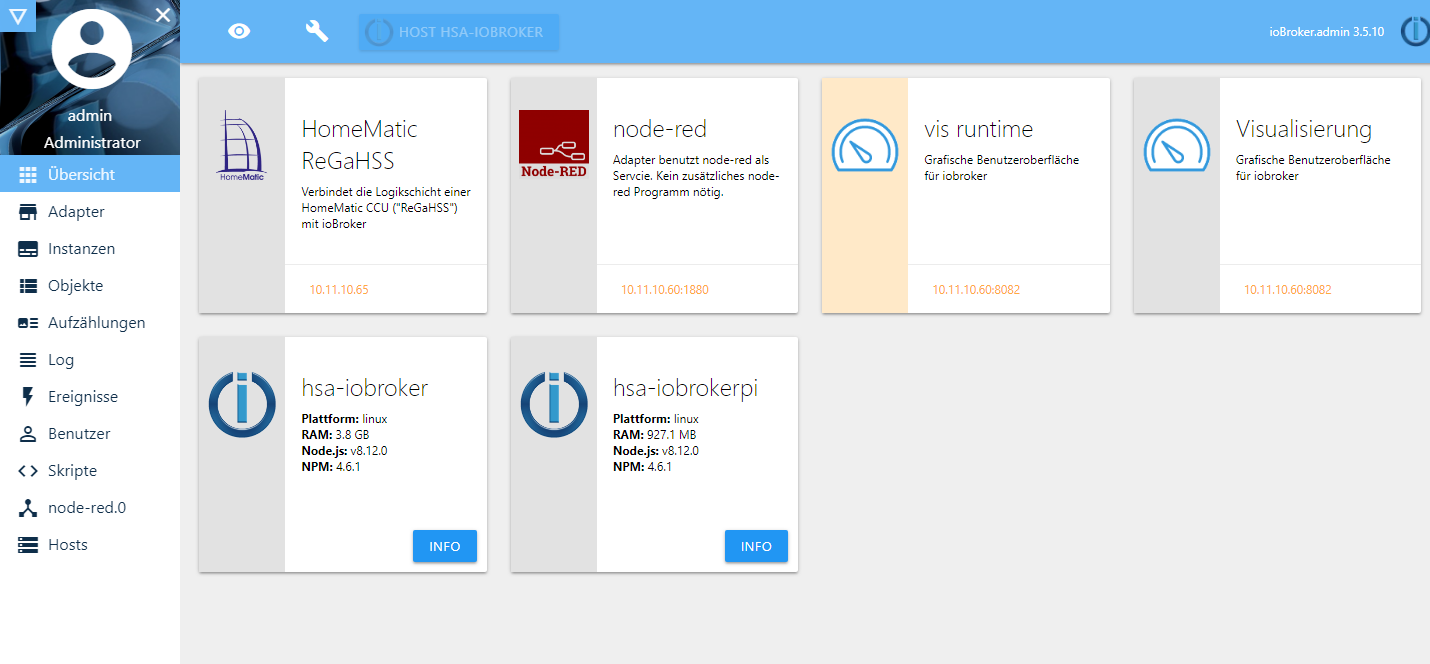Image resolution: width=1430 pixels, height=664 pixels.
Task: Click the Hosts server icon
Action: coord(28,545)
